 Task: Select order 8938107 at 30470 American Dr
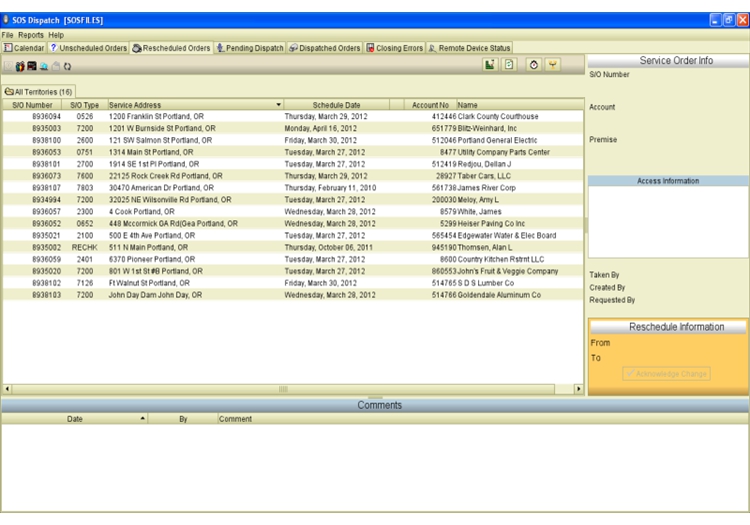tap(293, 188)
